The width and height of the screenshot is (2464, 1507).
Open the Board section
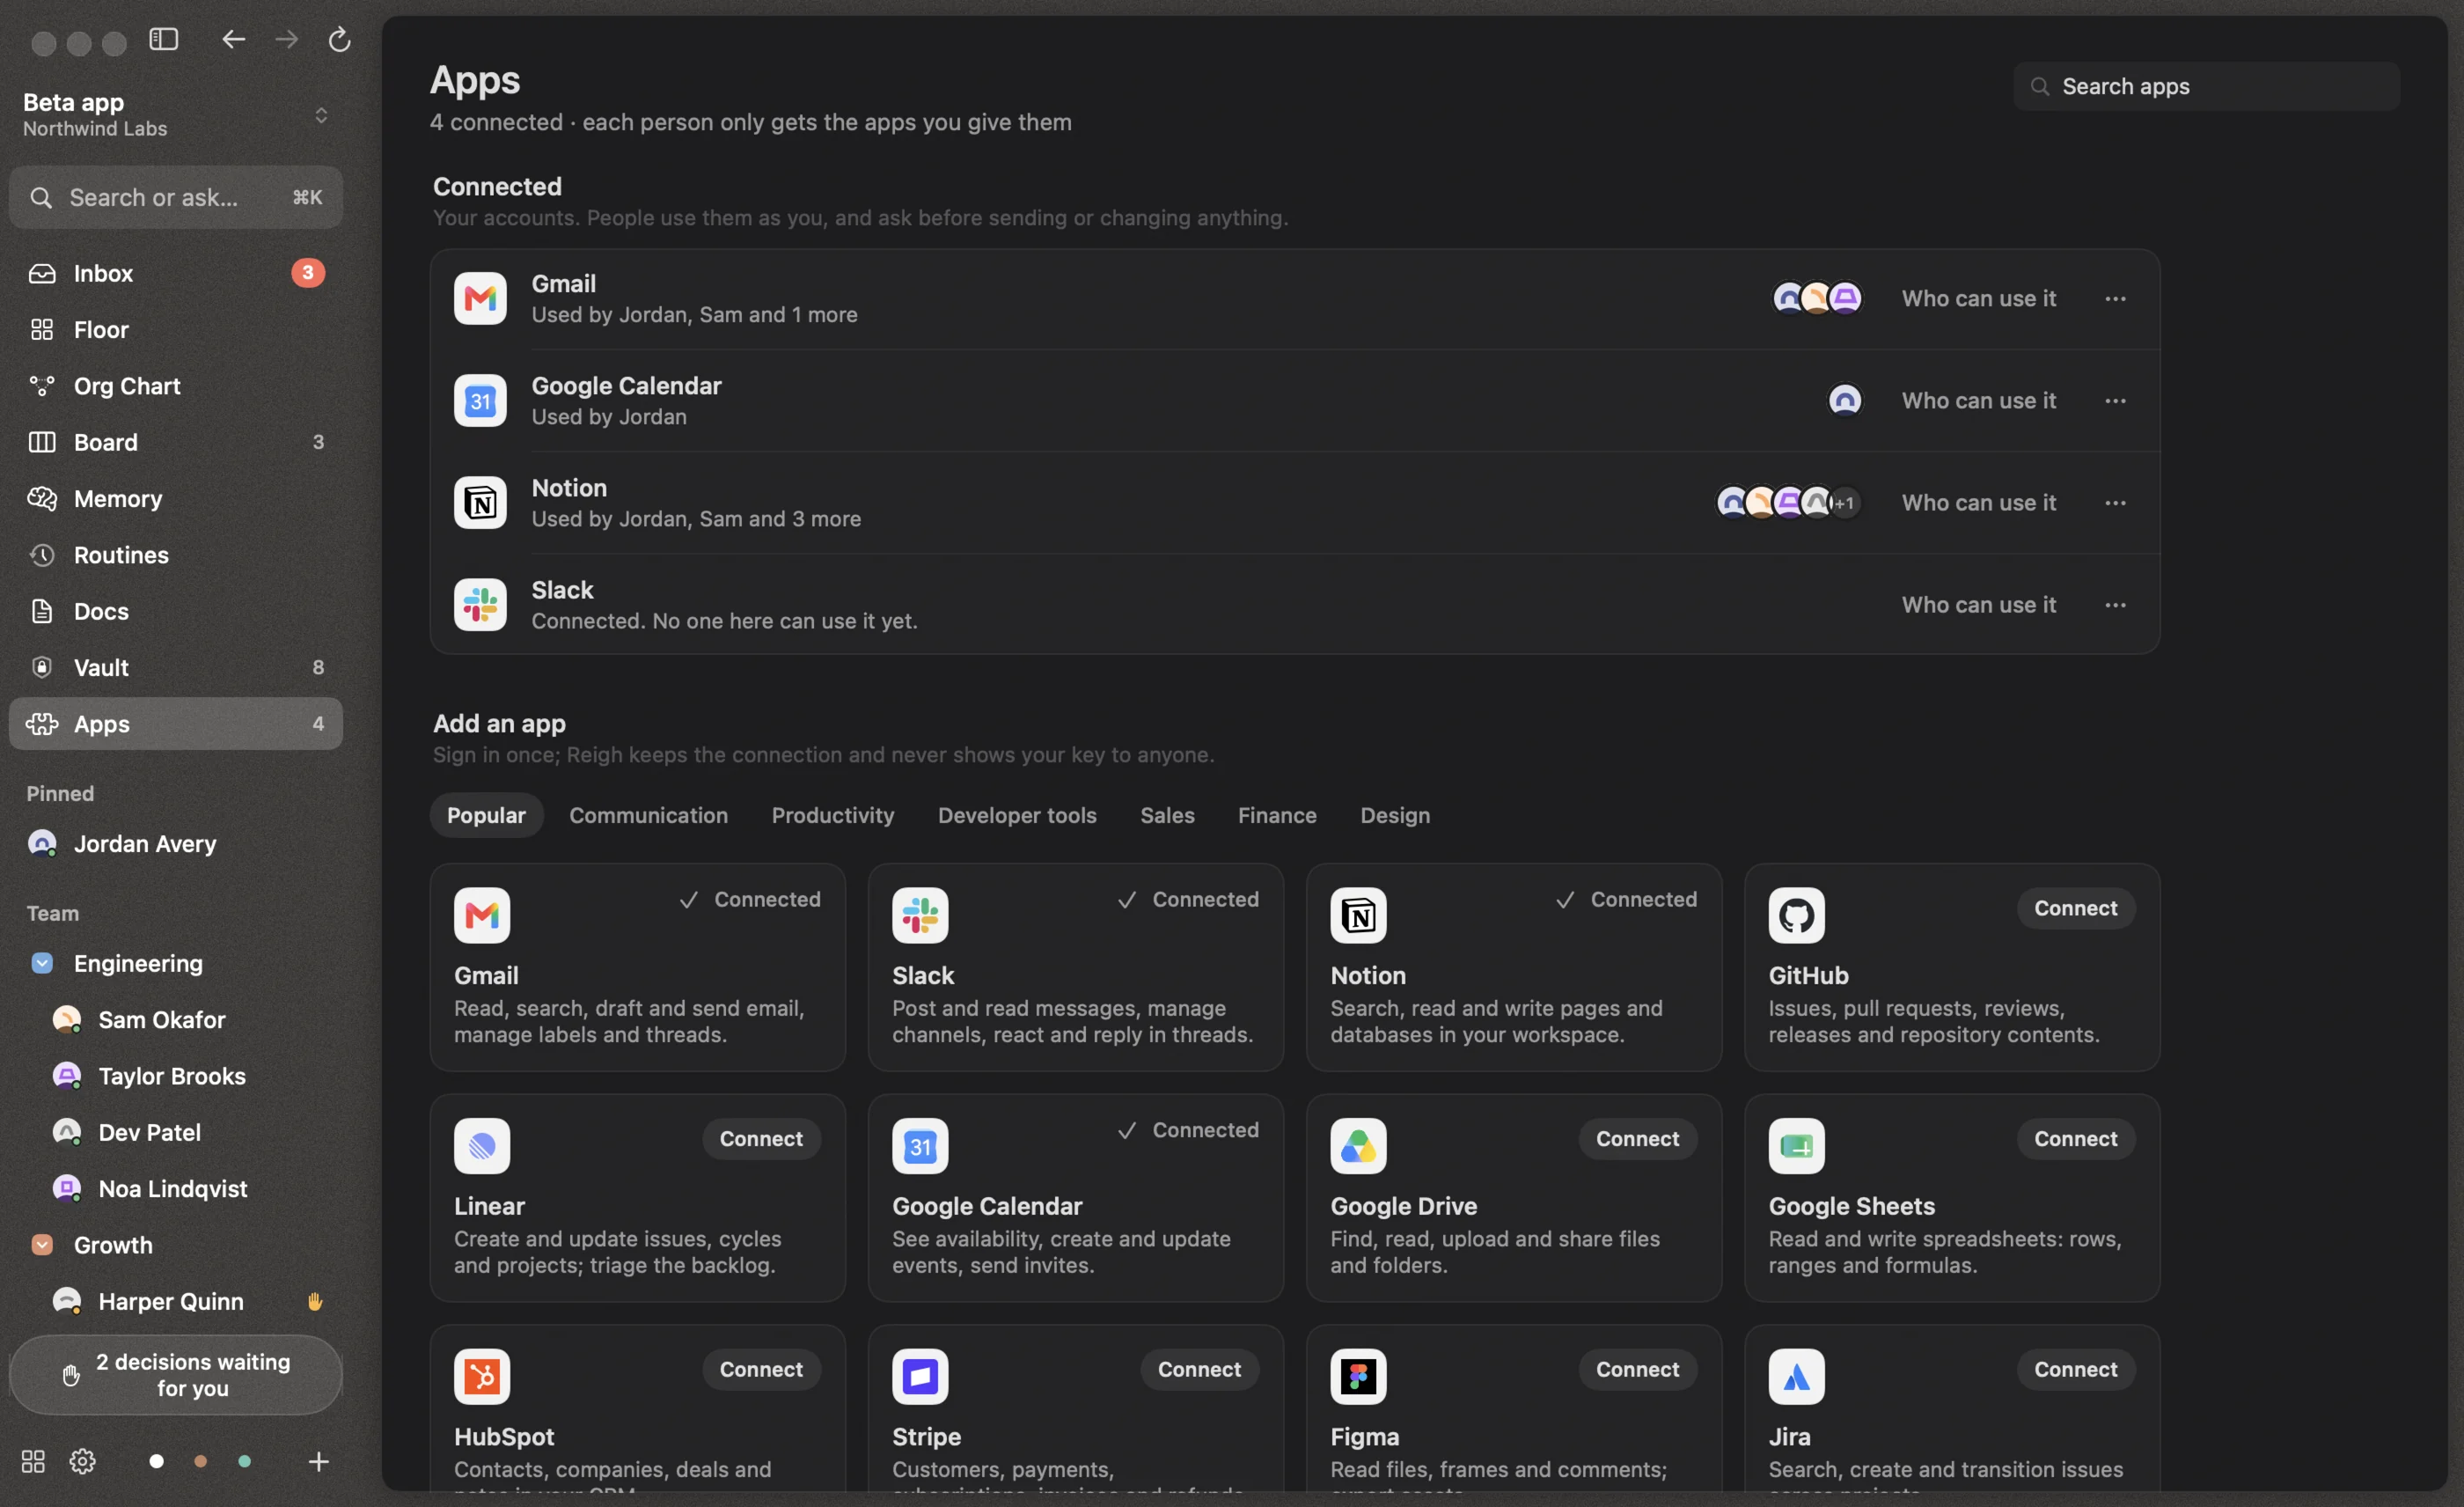pos(176,442)
